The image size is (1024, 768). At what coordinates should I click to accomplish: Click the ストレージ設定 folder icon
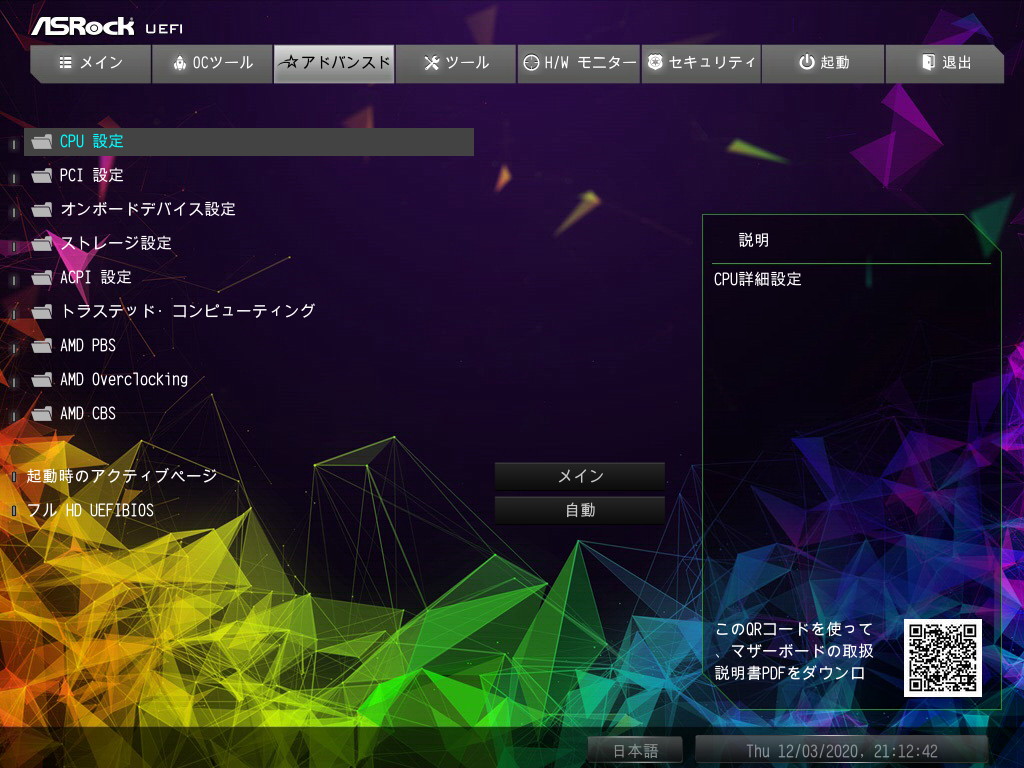coord(42,243)
